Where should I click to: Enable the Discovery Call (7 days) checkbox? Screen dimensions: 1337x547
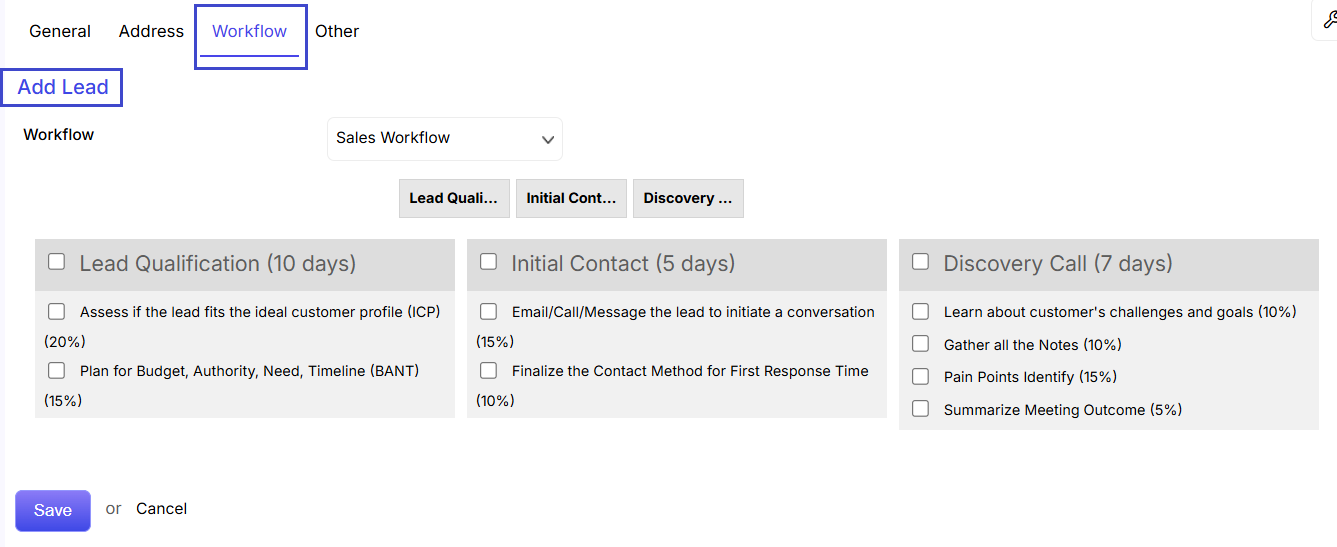tap(921, 261)
